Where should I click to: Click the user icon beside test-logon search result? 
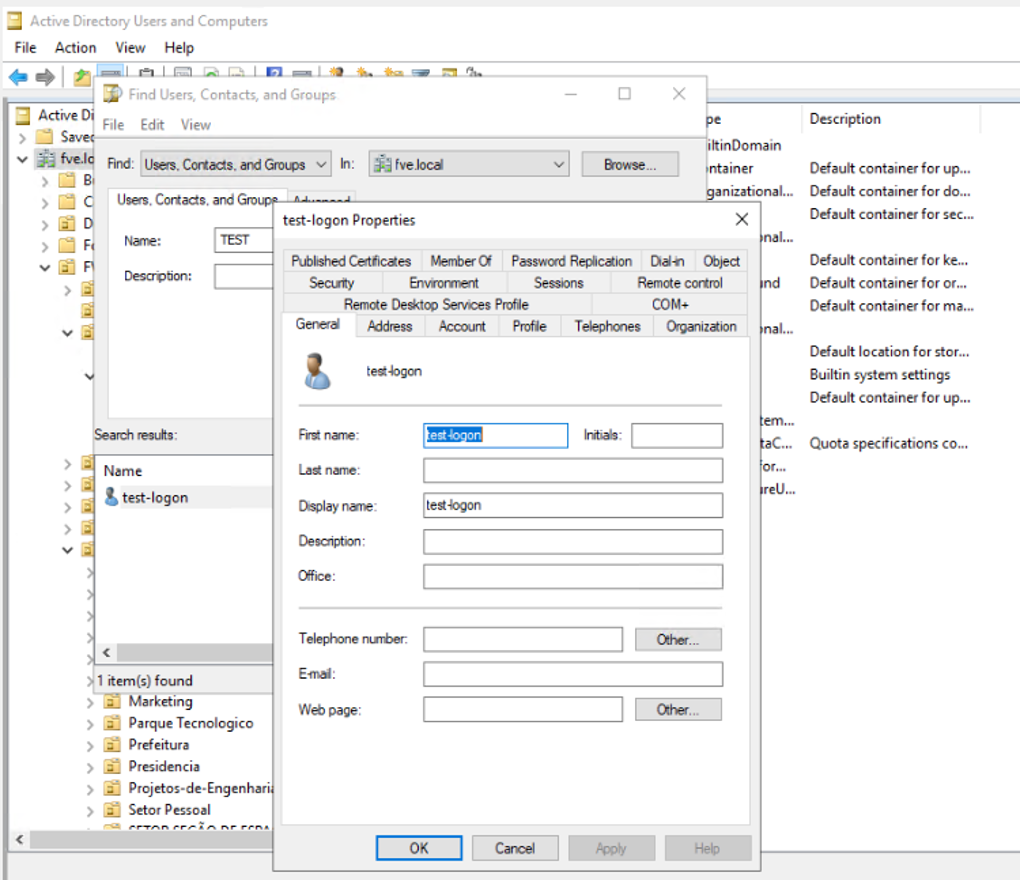(x=111, y=497)
